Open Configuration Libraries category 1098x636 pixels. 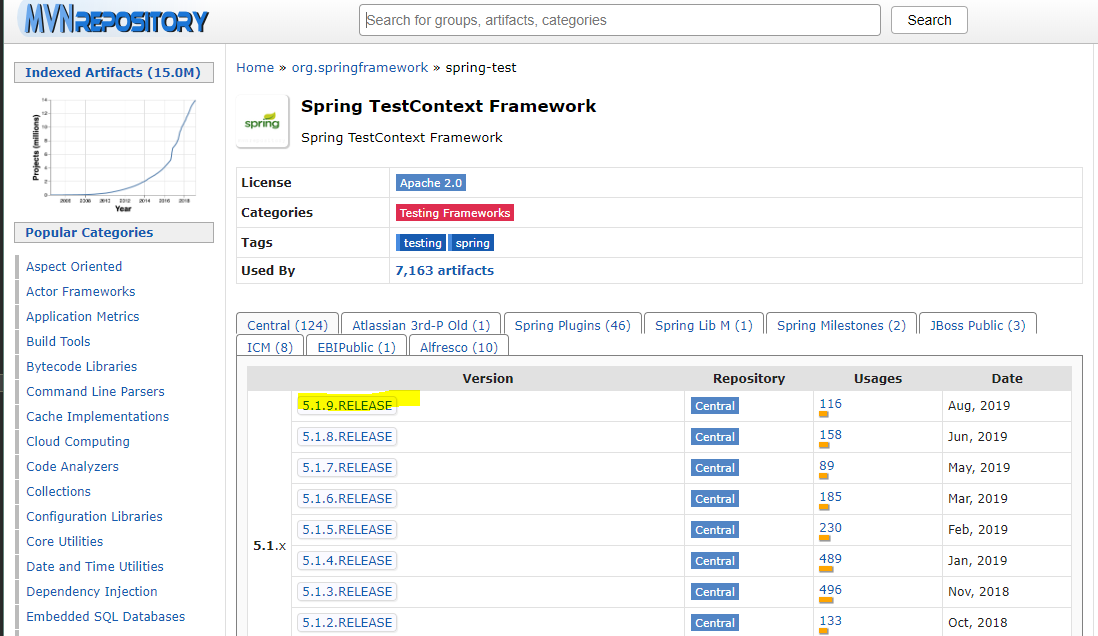pos(94,516)
